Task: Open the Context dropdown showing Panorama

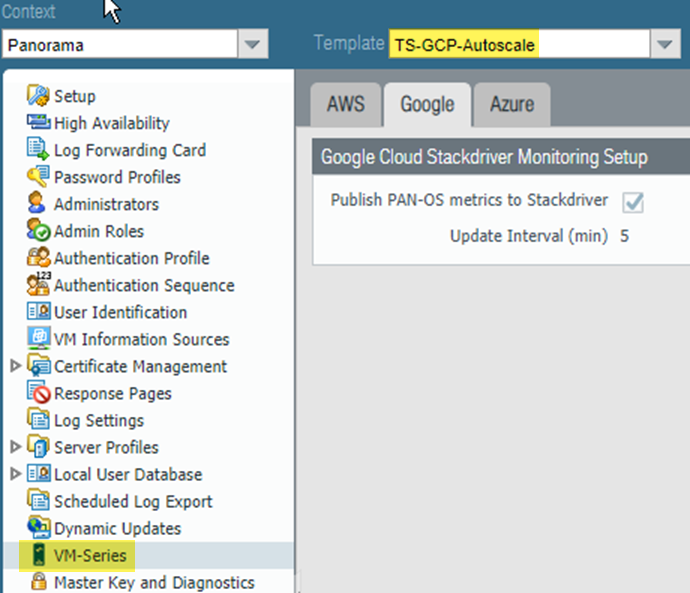Action: [x=252, y=44]
